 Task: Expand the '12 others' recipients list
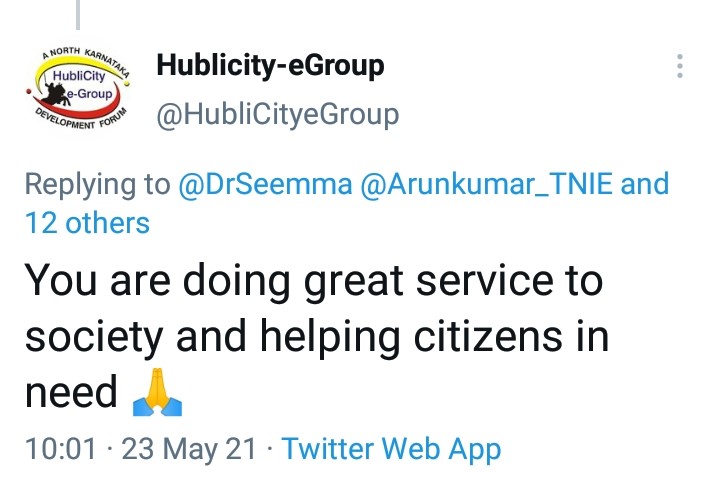point(87,223)
